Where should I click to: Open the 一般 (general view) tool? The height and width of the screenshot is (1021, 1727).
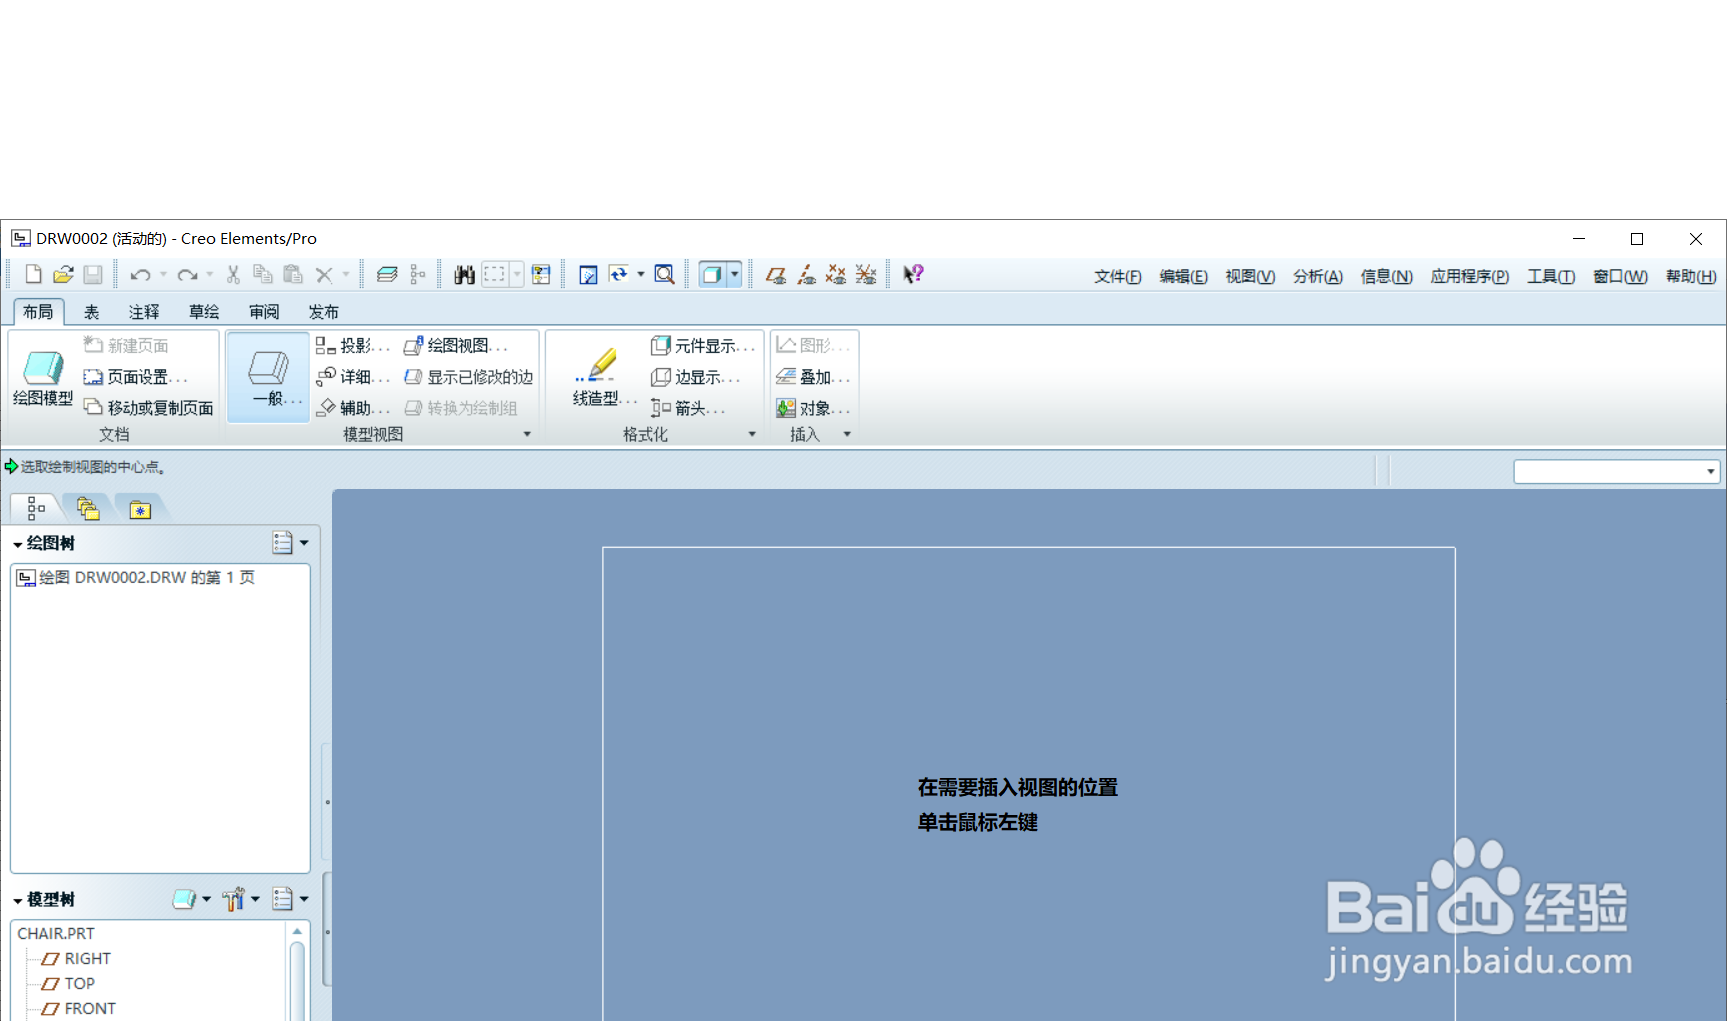coord(267,377)
